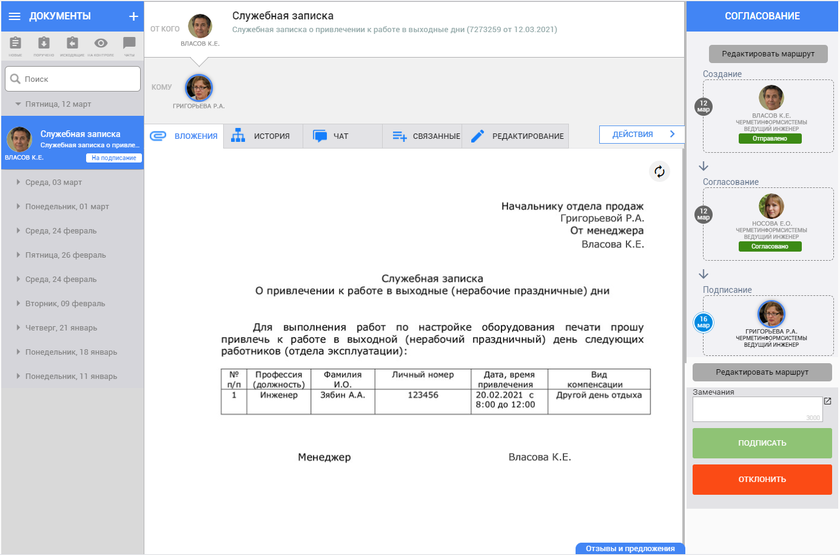The width and height of the screenshot is (840, 556).
Task: Click the plus icon to add a document
Action: [x=133, y=16]
